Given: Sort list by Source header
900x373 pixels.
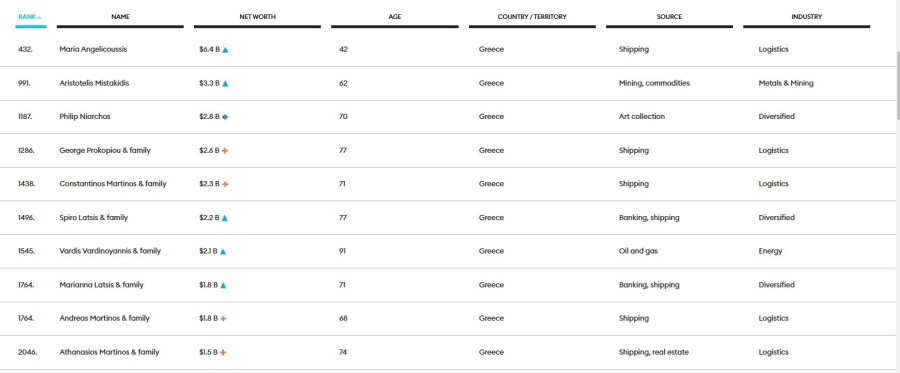Looking at the screenshot, I should pos(669,17).
